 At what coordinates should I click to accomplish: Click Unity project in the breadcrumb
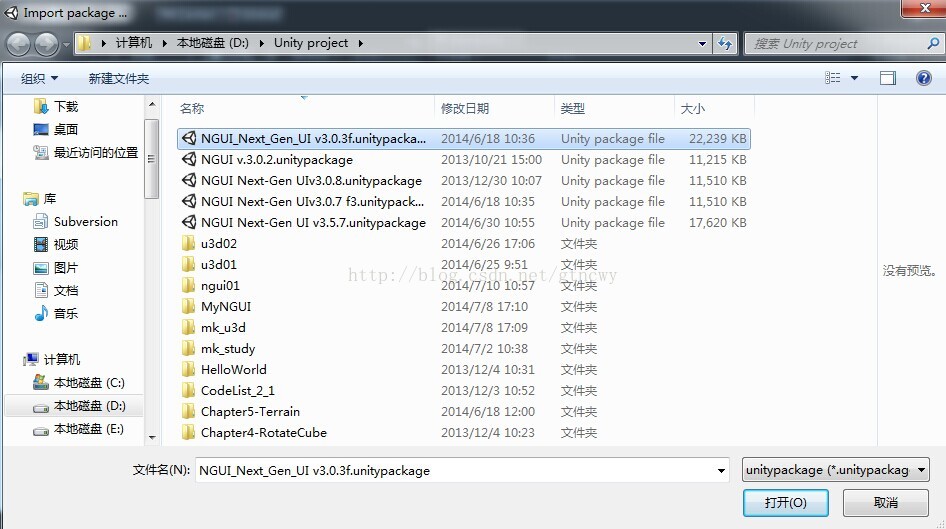311,43
